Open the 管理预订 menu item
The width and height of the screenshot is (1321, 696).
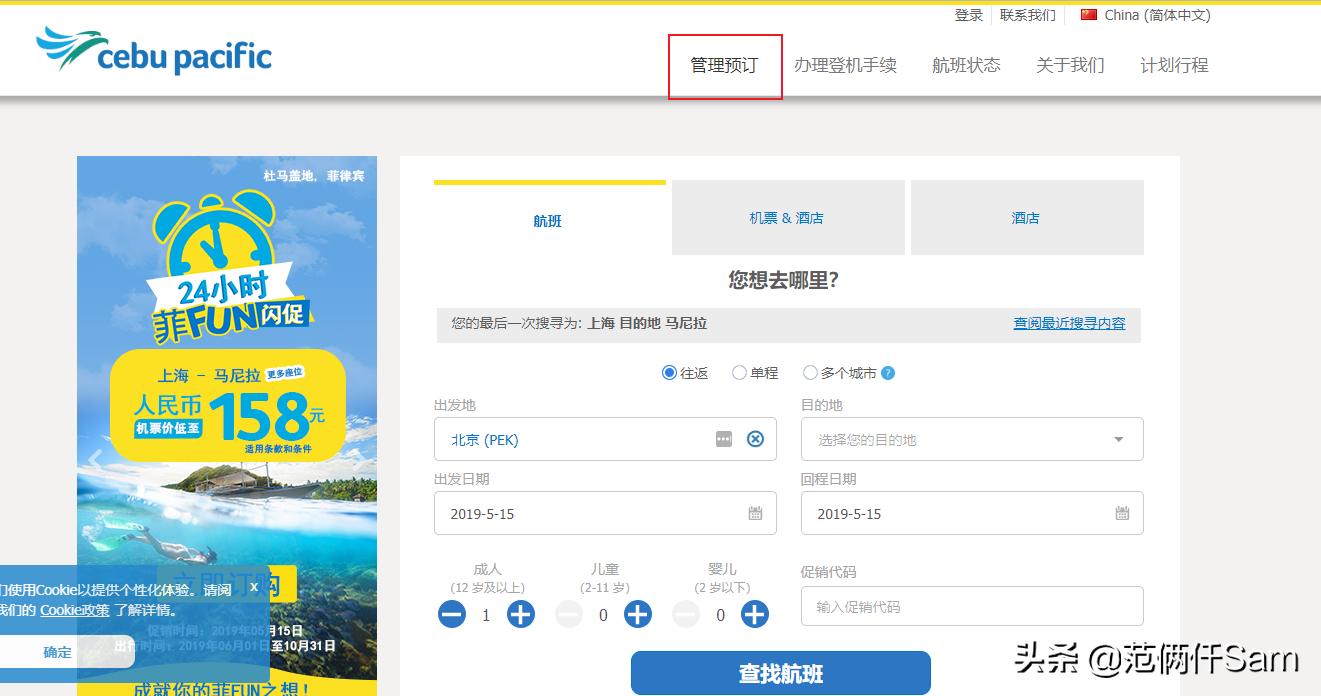tap(724, 64)
